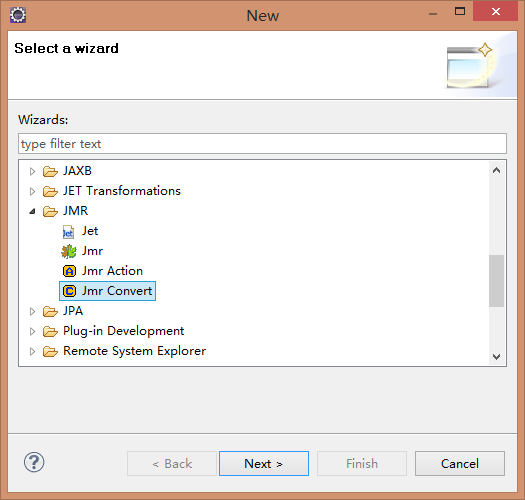Click the wizard list scrollbar thumb
Screen dimensions: 525x500
pos(496,281)
